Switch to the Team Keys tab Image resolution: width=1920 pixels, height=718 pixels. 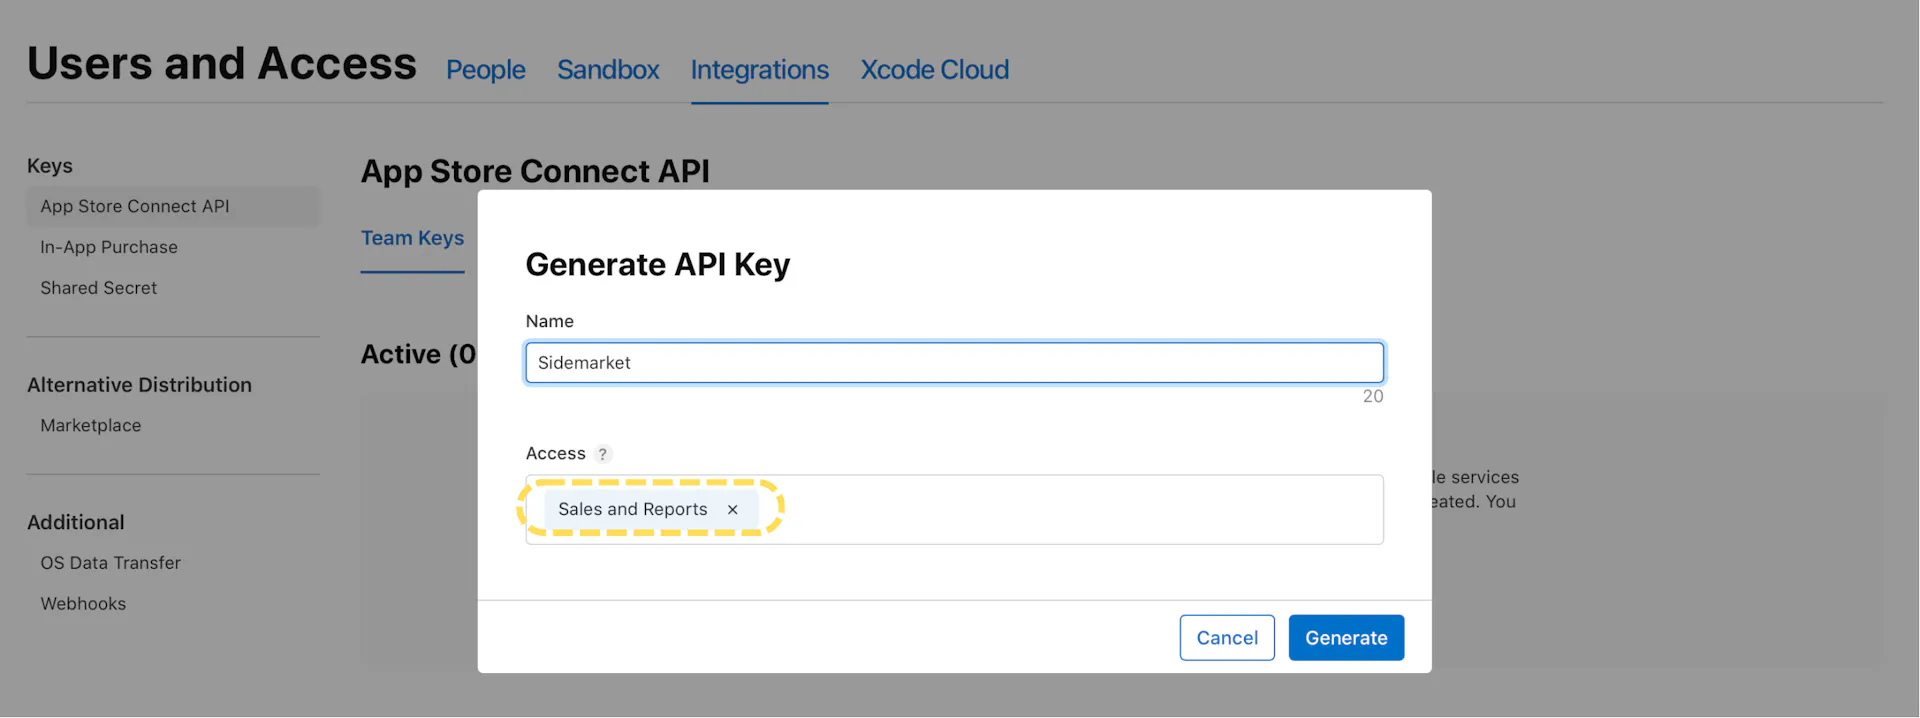412,238
